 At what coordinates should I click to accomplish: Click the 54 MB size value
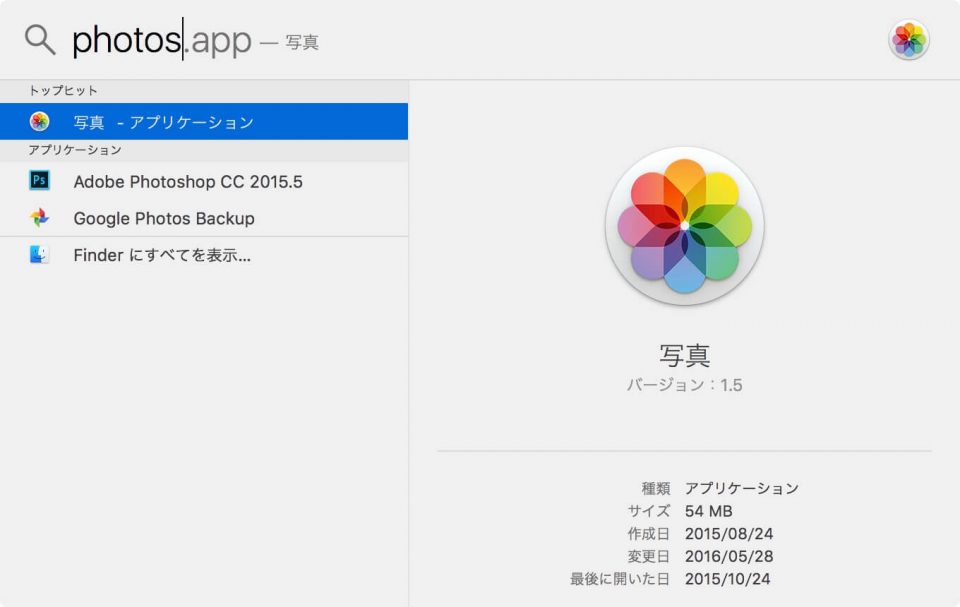(x=708, y=511)
